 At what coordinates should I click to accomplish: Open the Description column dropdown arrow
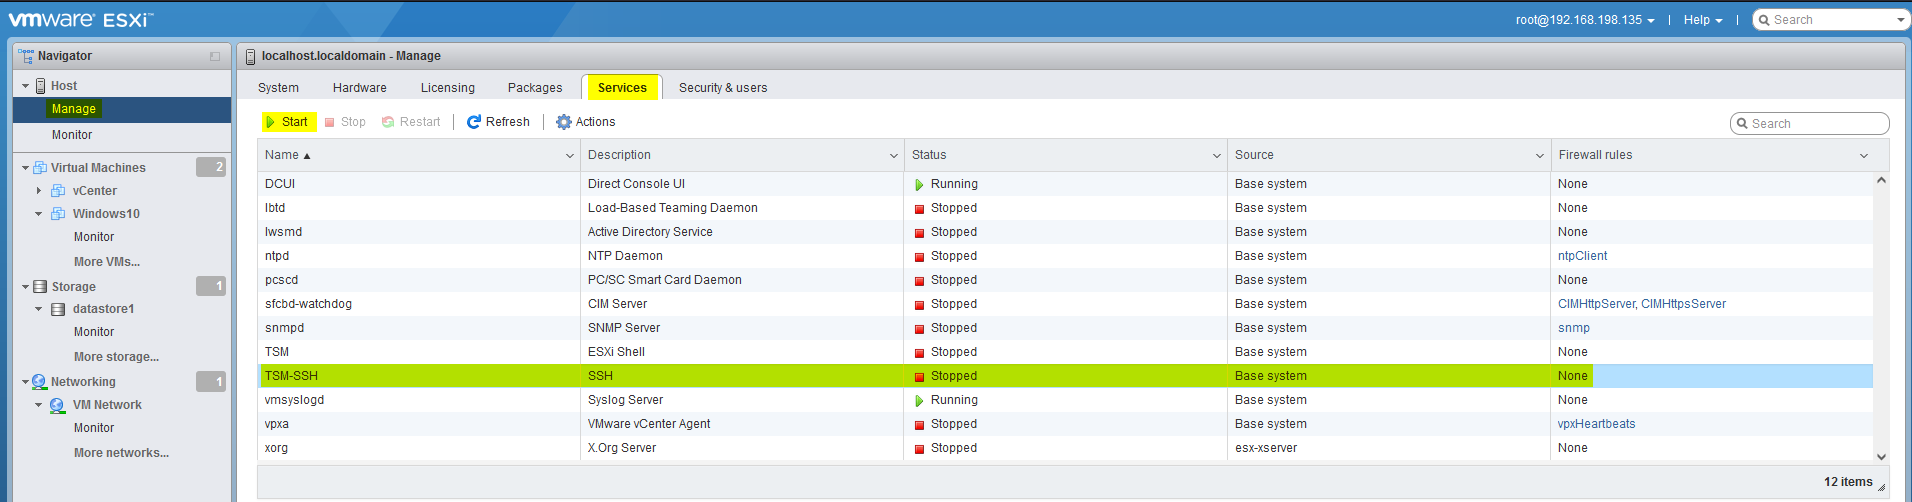click(894, 156)
